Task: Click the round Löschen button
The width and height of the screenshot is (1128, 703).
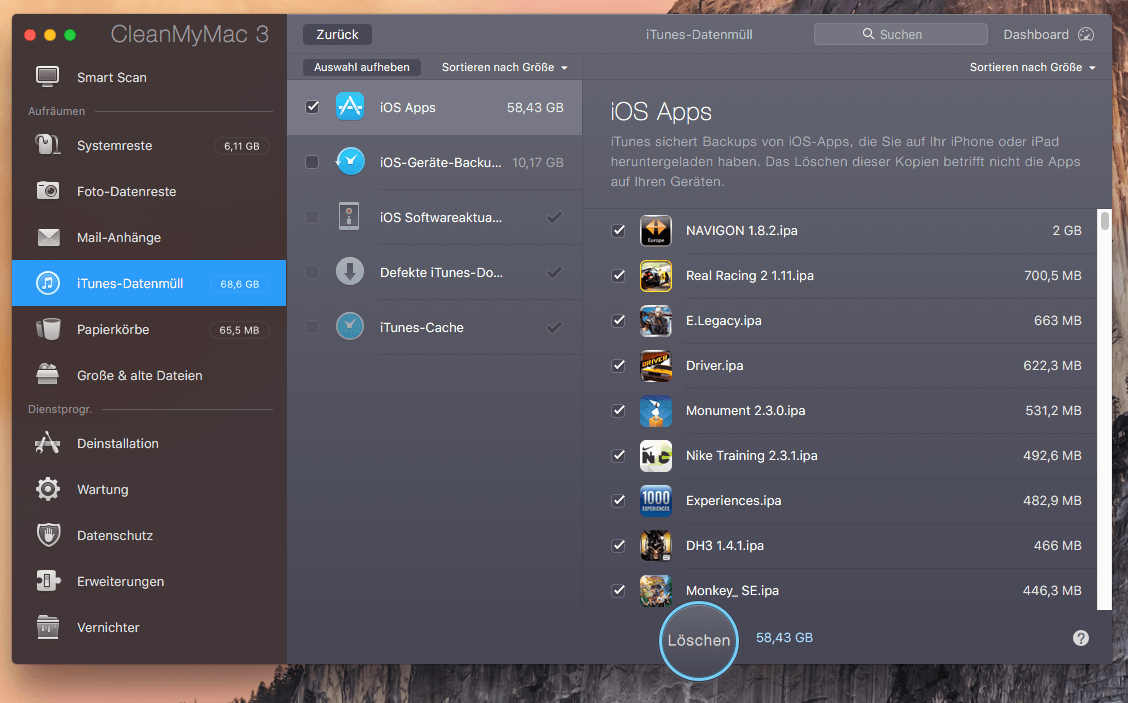Action: click(699, 640)
